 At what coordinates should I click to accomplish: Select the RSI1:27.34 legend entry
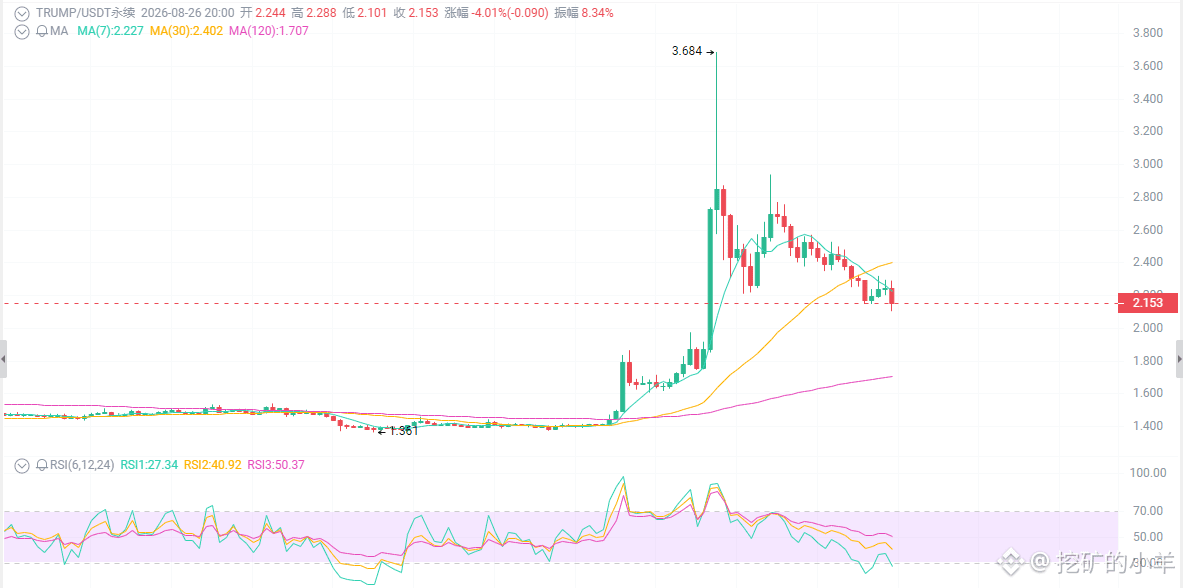coord(149,465)
